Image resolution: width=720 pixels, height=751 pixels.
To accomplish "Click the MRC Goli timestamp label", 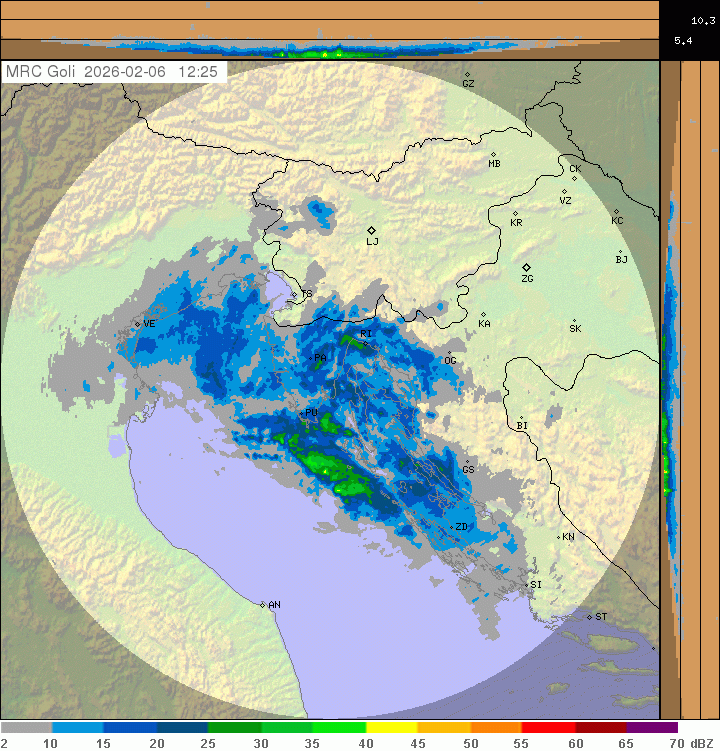I will pyautogui.click(x=115, y=72).
